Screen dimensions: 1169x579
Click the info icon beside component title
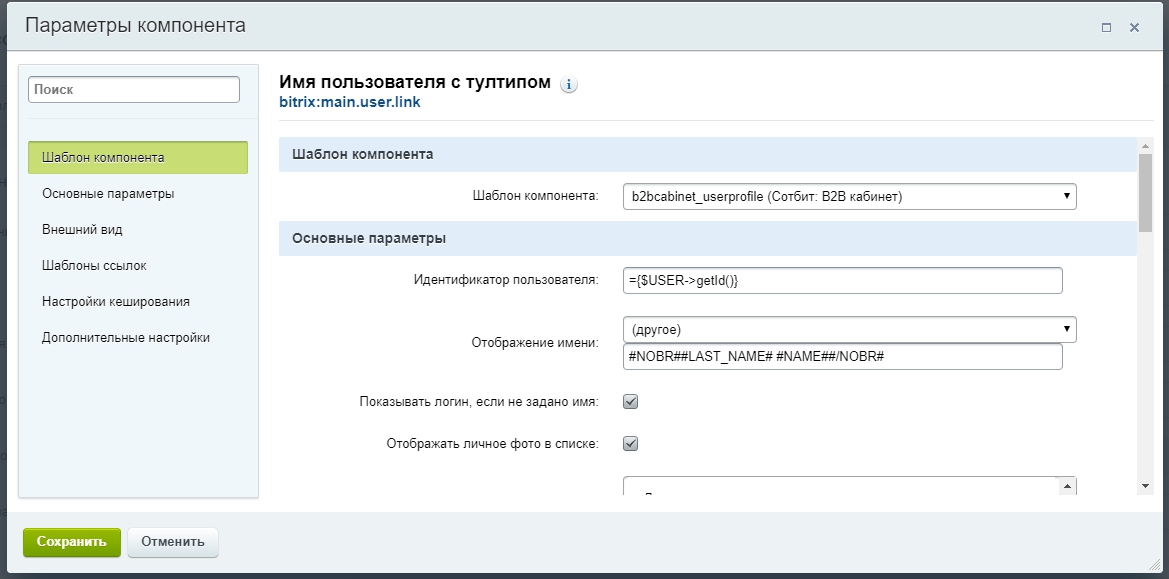(569, 85)
